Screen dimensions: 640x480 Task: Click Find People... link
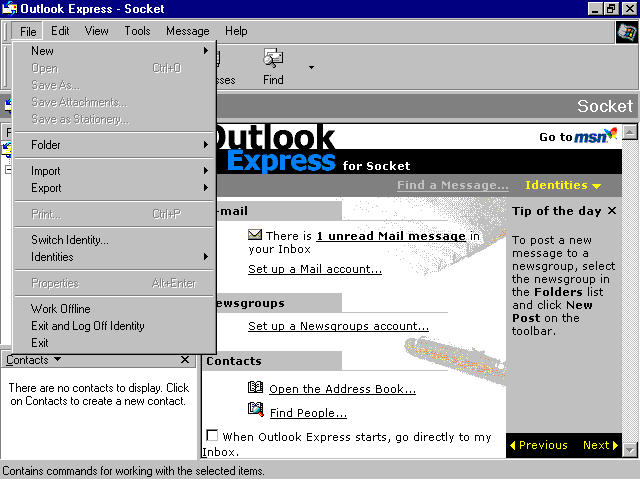click(x=308, y=413)
